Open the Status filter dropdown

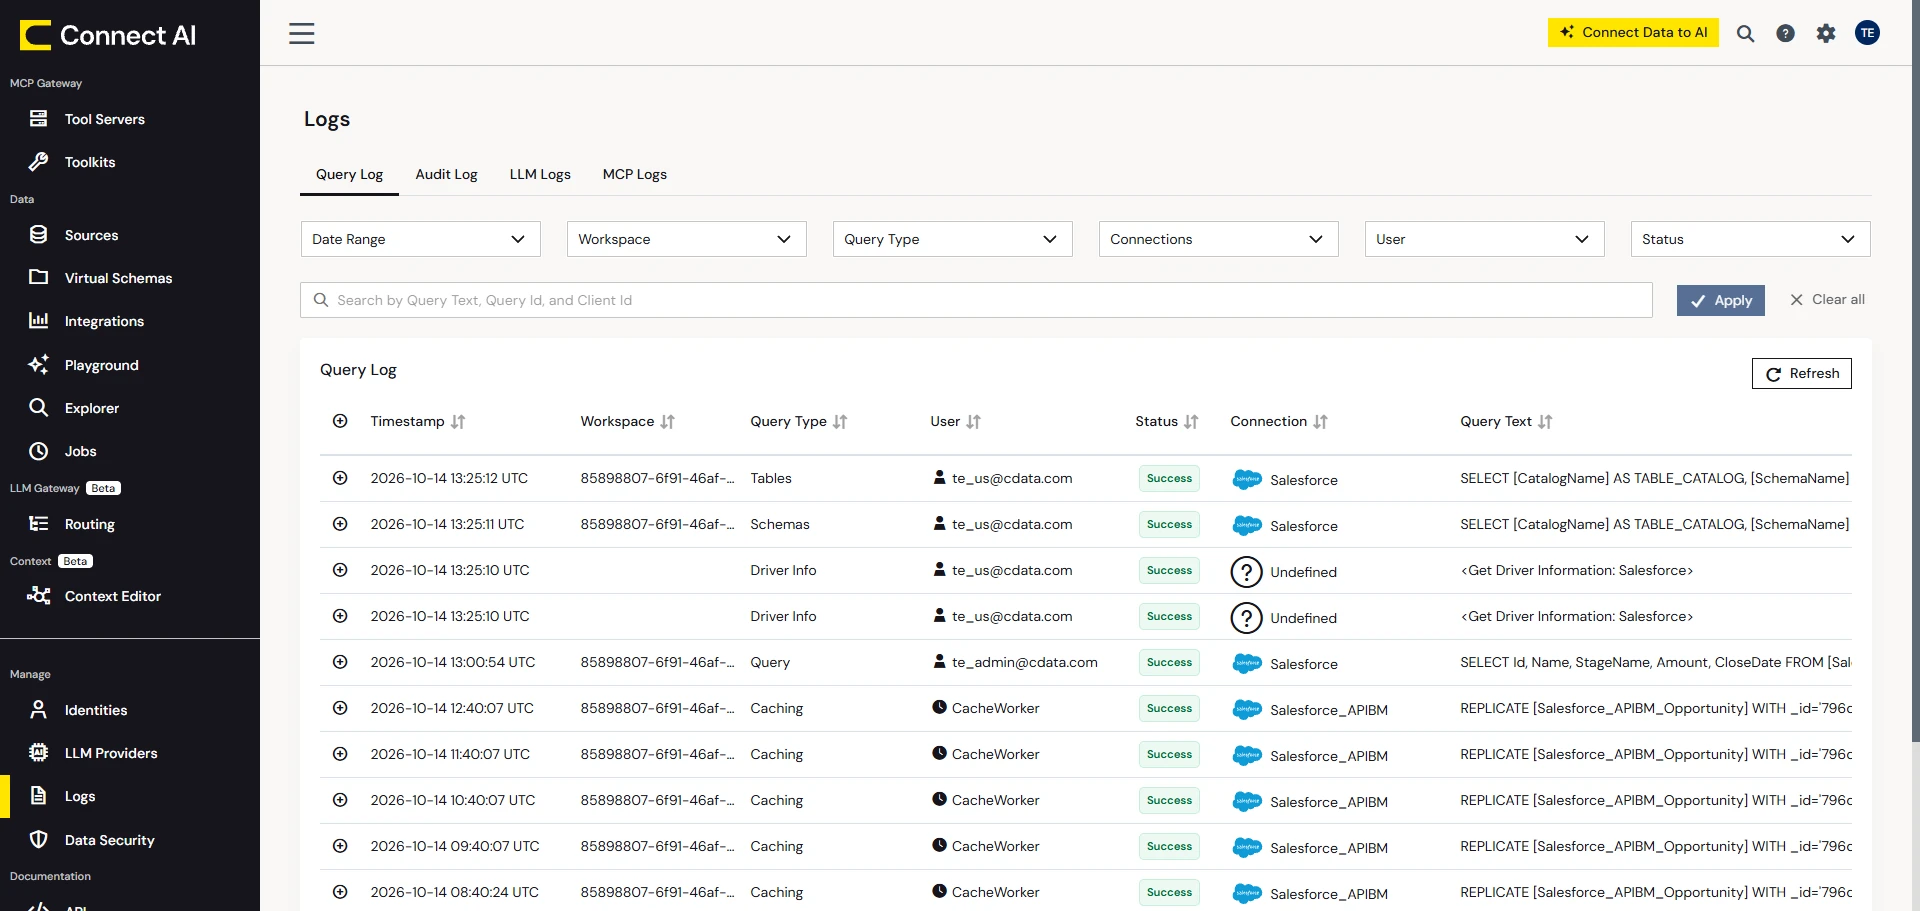coord(1750,239)
